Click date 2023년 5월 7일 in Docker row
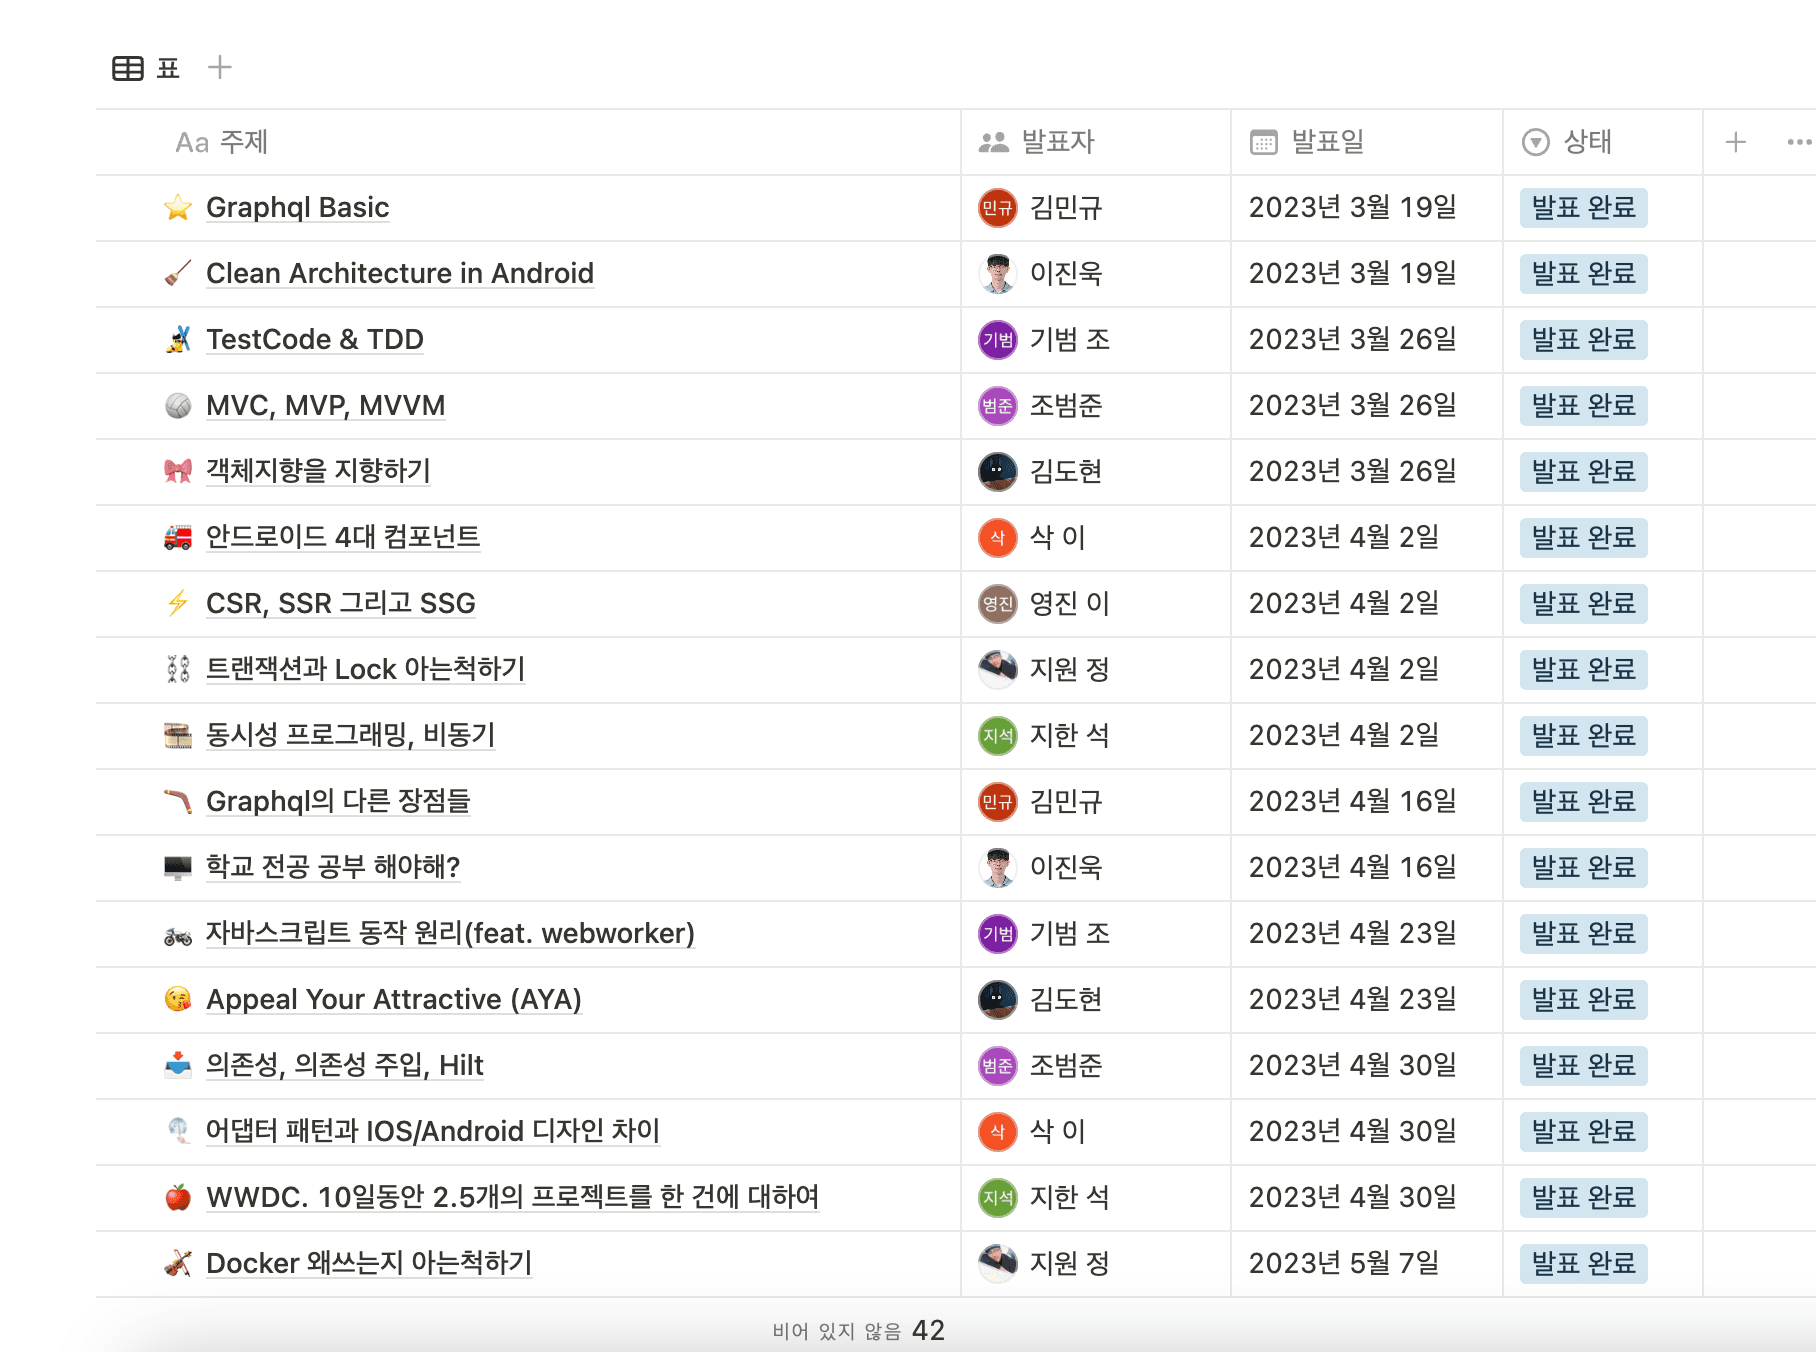 (x=1344, y=1263)
